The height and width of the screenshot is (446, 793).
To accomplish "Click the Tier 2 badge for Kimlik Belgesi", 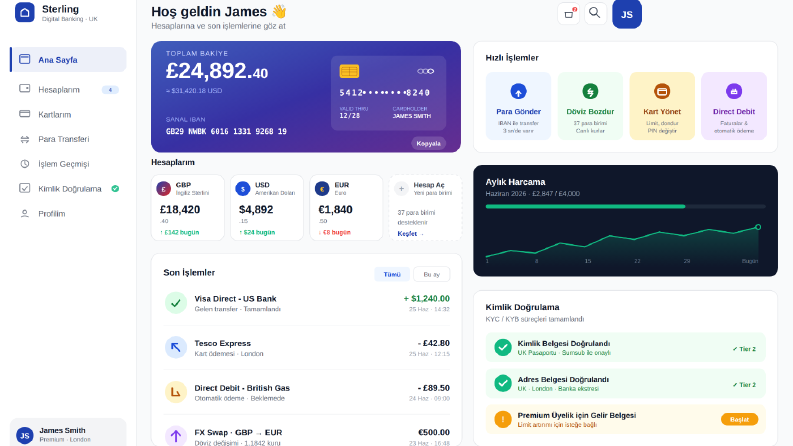I will tap(744, 349).
